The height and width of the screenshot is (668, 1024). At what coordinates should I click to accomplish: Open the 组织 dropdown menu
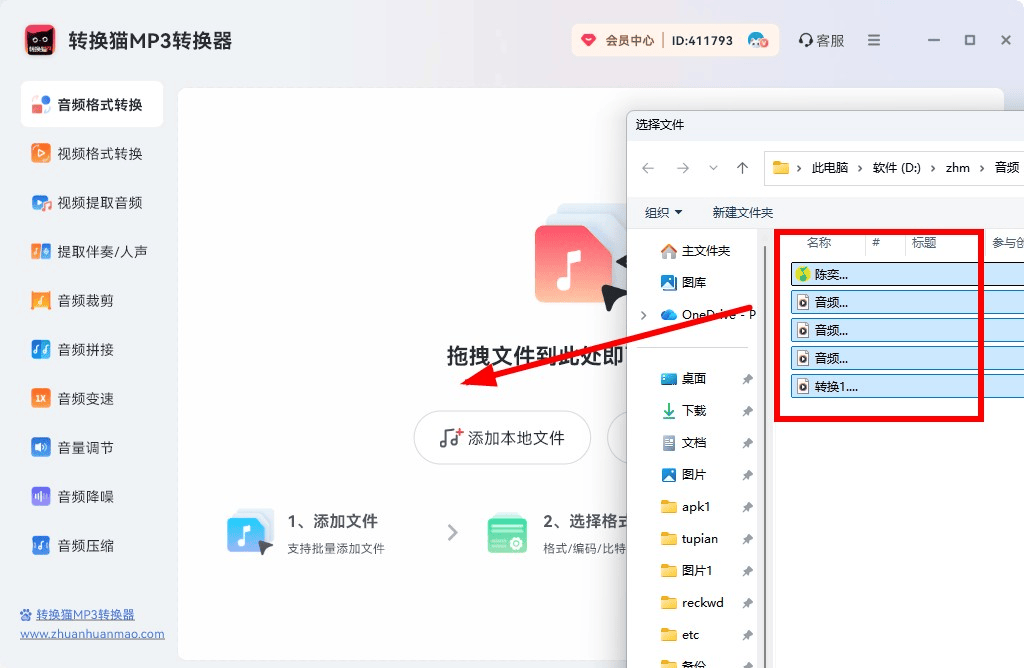tap(663, 213)
